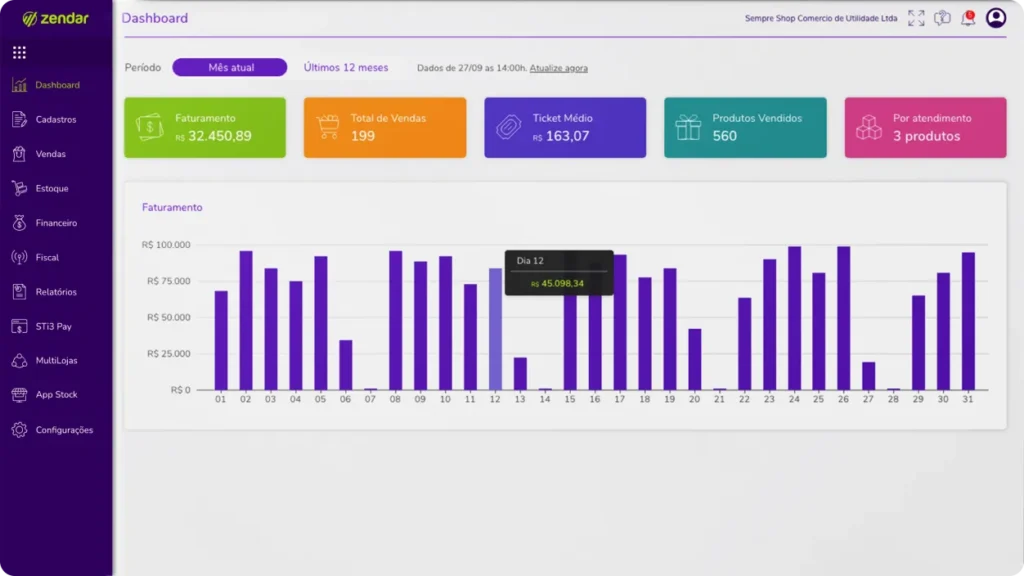
Task: Select the Mês atual period toggle
Action: 230,67
